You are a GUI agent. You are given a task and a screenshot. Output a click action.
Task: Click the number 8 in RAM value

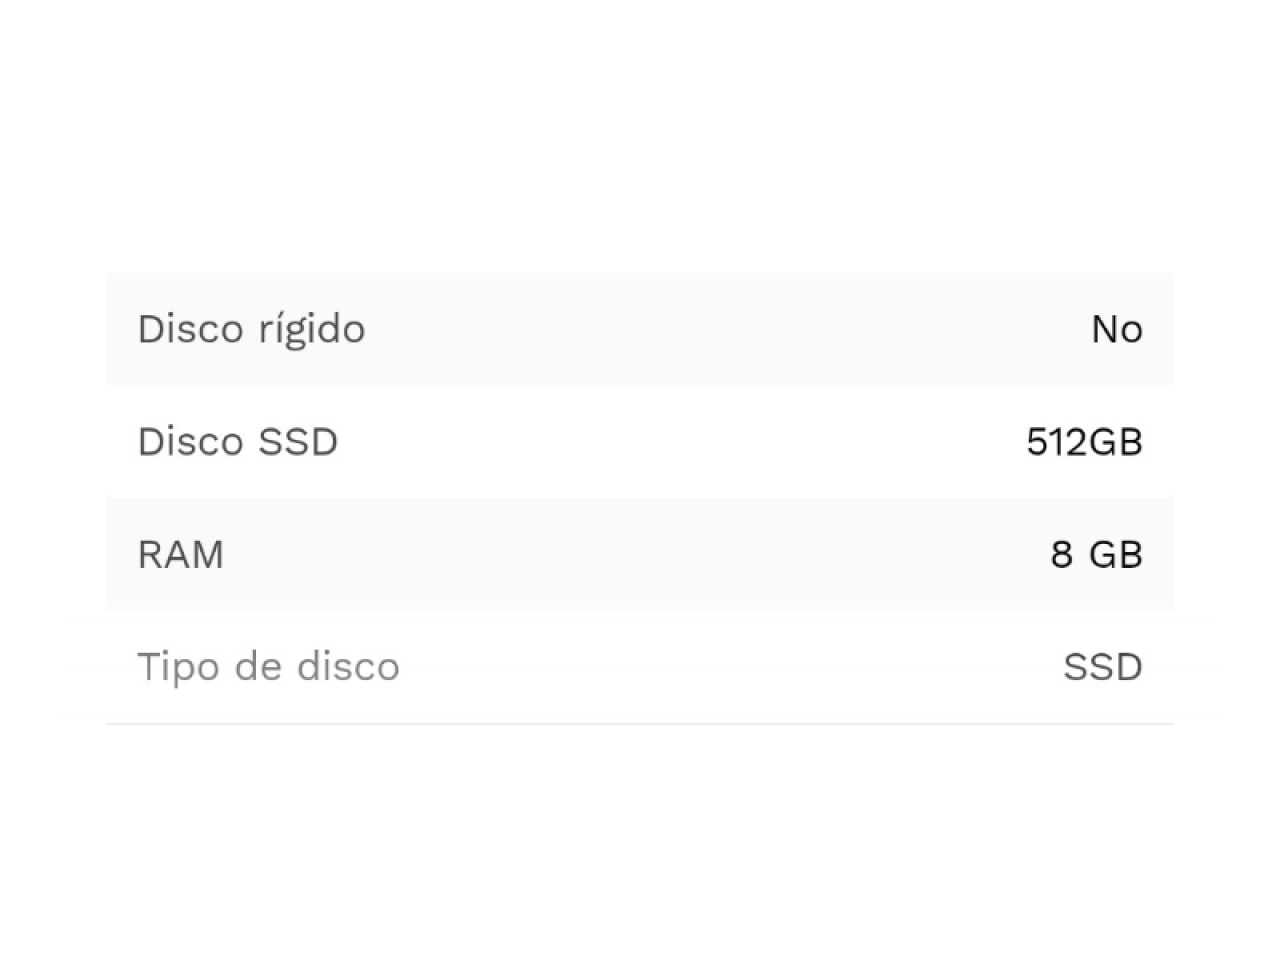(1061, 554)
